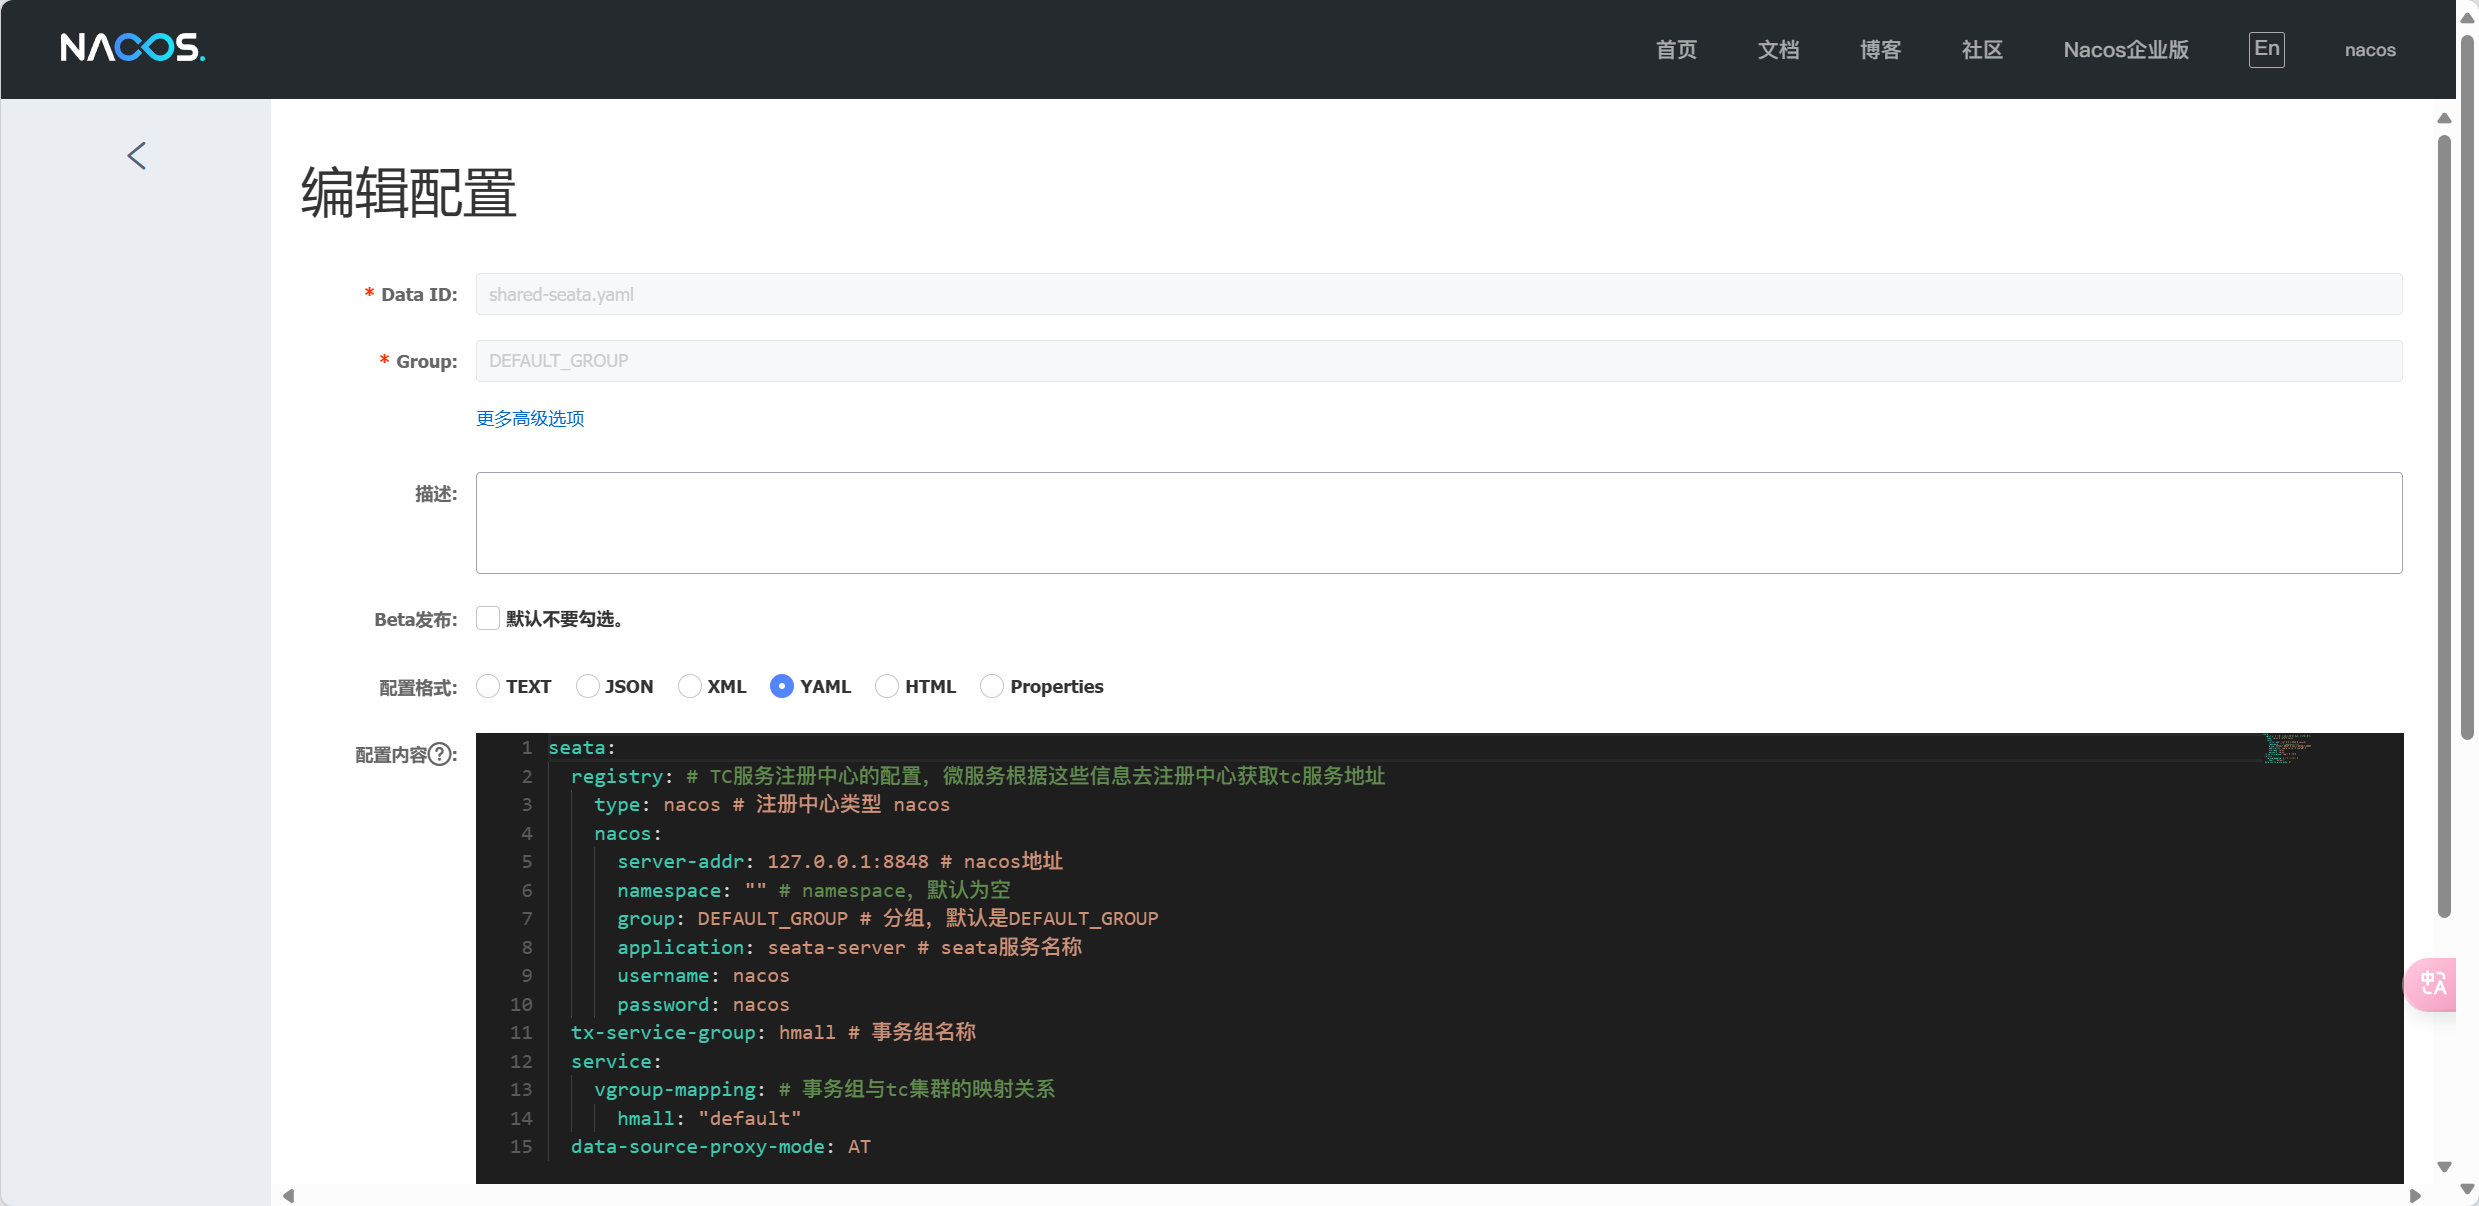Click the NACOS logo

(132, 48)
